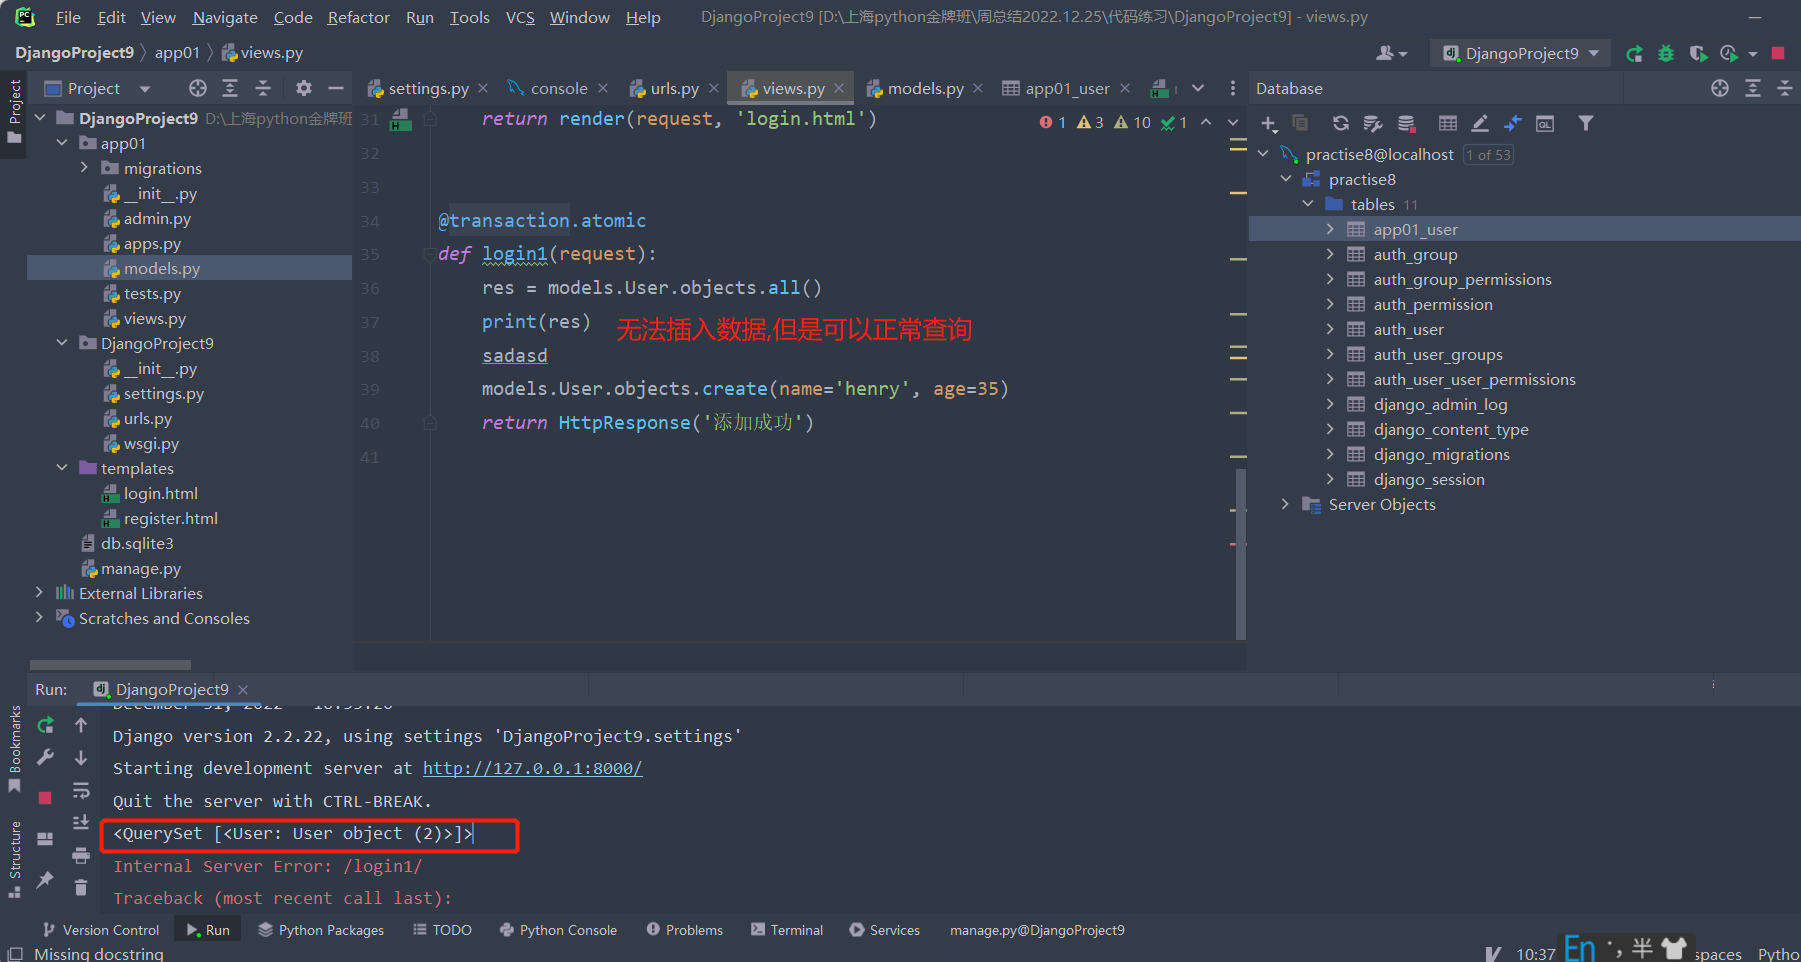
Task: Click the Project panel horizontal scrollbar
Action: click(x=110, y=664)
